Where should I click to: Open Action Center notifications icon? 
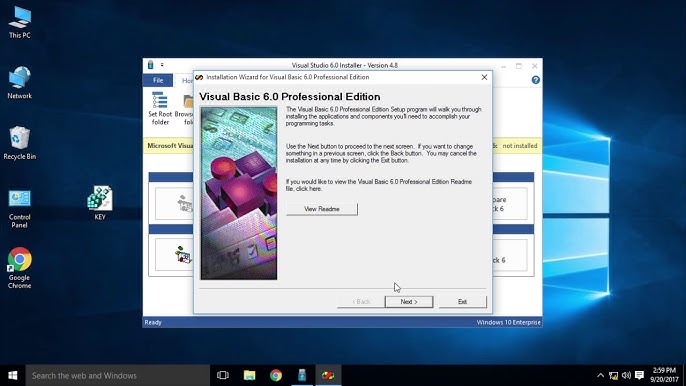coord(639,375)
